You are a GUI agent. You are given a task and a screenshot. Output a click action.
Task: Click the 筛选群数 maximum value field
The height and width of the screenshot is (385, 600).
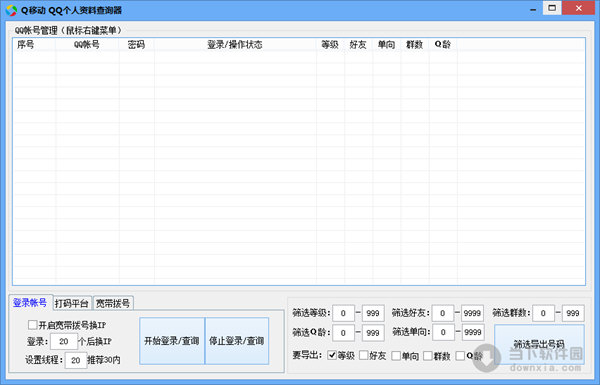(573, 313)
